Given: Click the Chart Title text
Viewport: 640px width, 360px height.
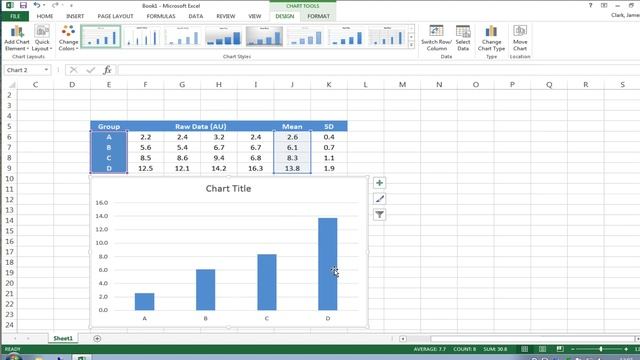Looking at the screenshot, I should coord(228,189).
